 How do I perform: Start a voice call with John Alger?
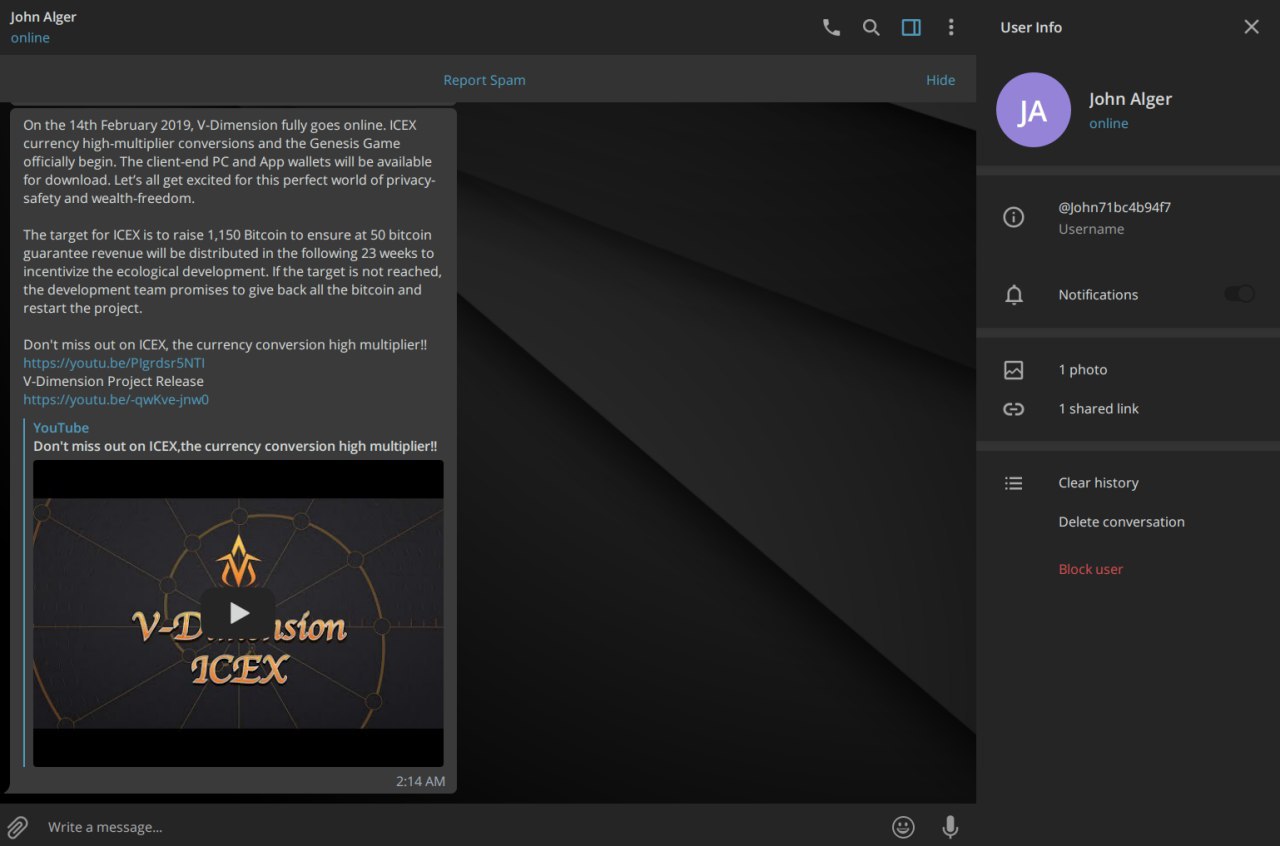pos(831,28)
